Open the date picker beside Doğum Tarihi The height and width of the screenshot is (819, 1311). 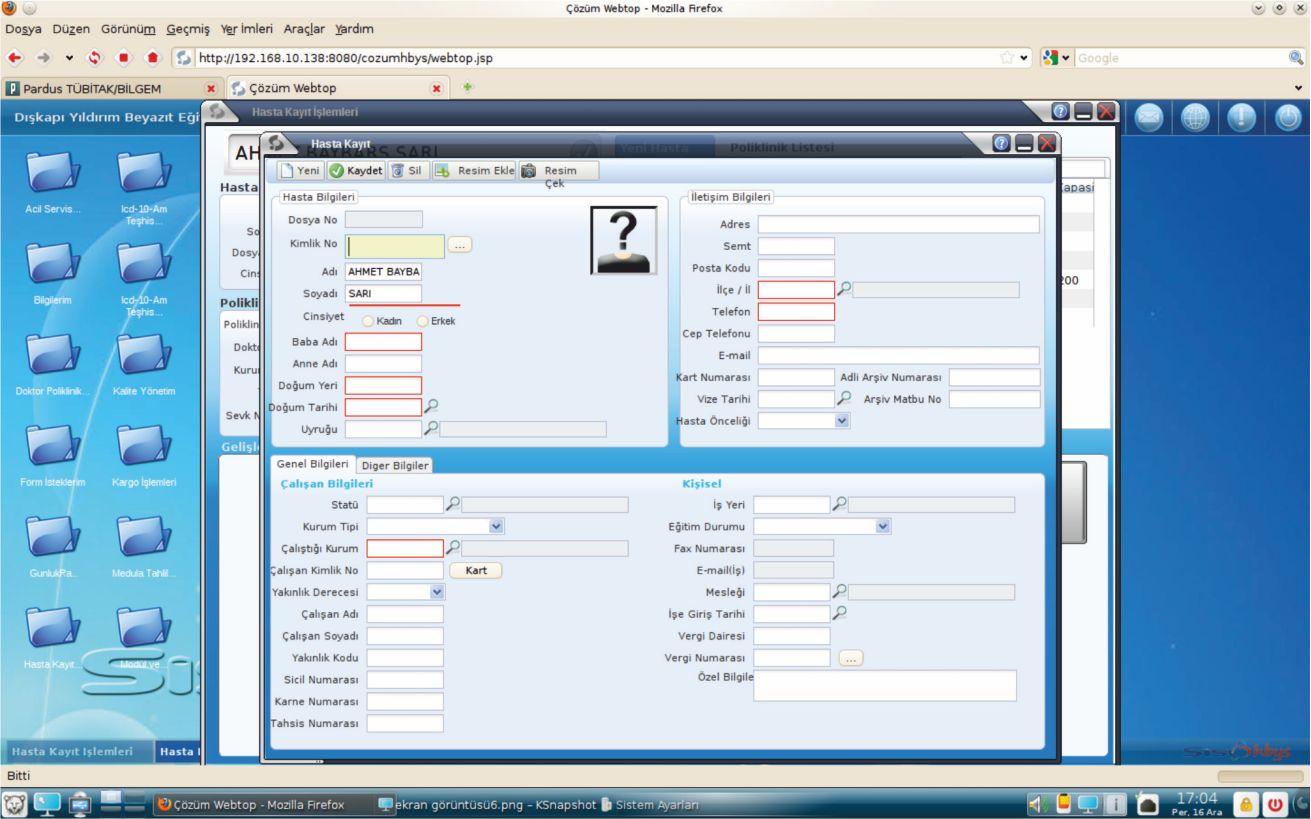[431, 406]
